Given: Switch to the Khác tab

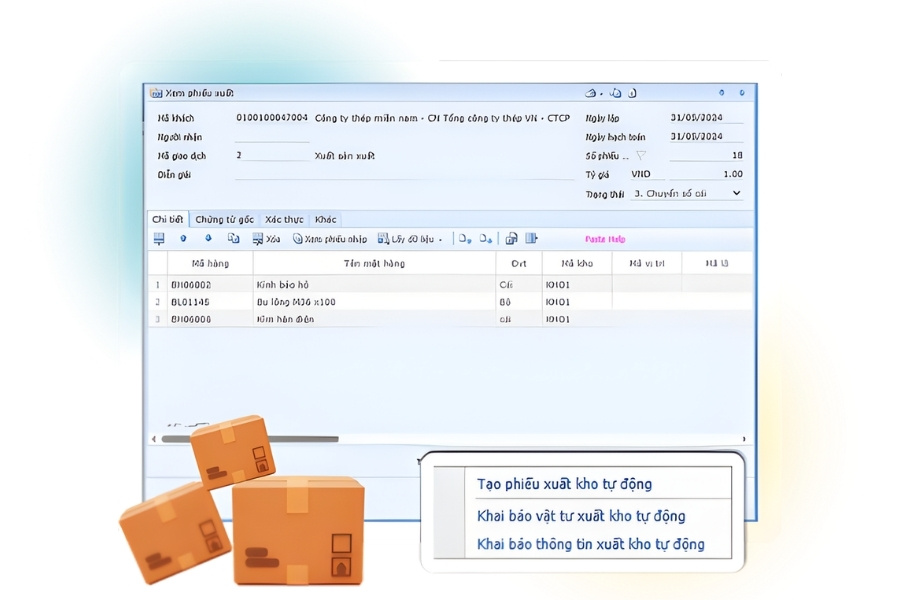Looking at the screenshot, I should pyautogui.click(x=325, y=219).
